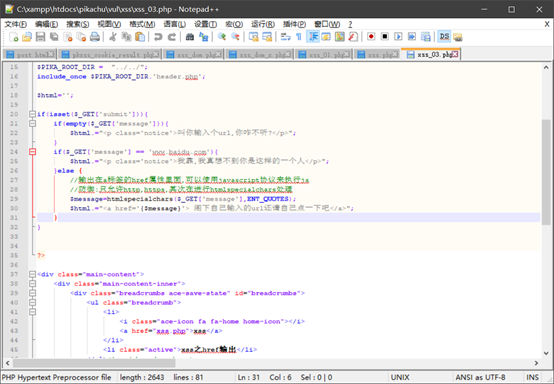Click the horizontal scrollbar right arrow

tap(536, 363)
